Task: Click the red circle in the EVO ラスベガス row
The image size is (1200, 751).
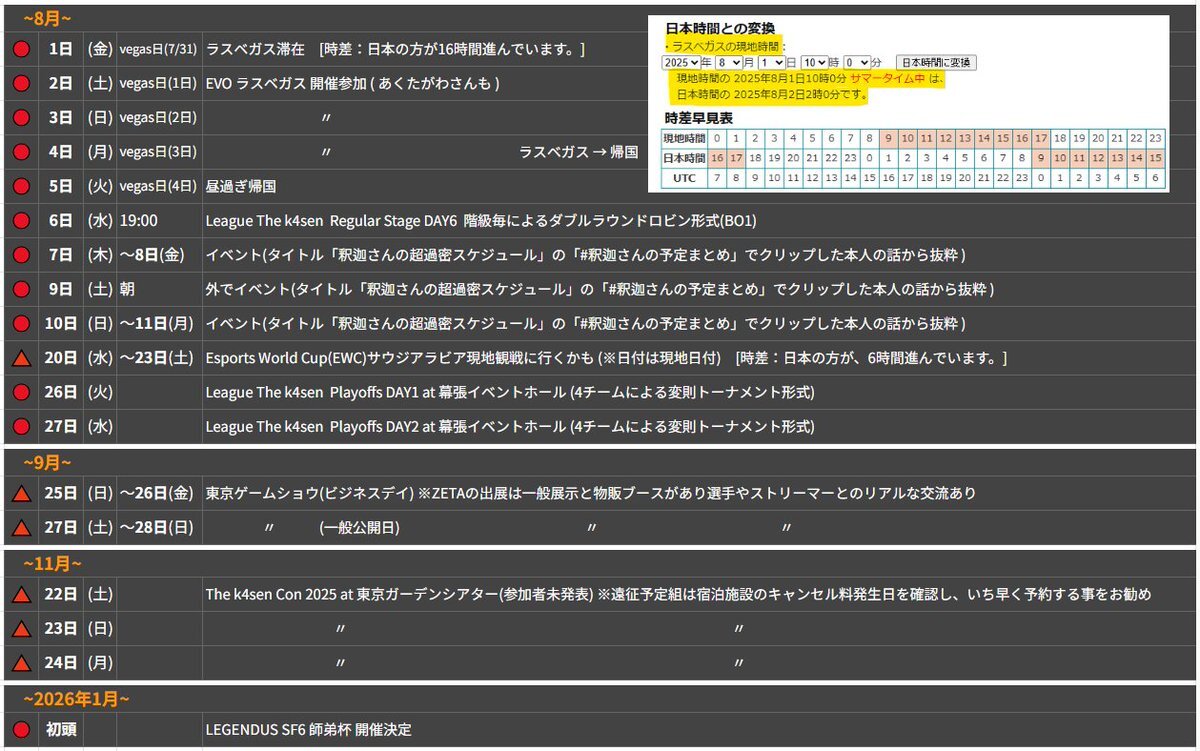Action: pyautogui.click(x=21, y=83)
